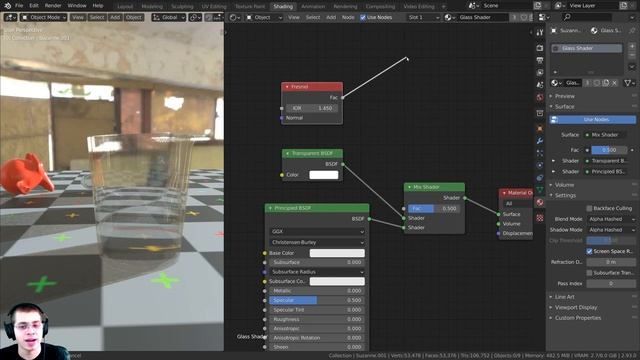Select Glass Shader material slot
Viewport: 640px width, 360px height.
[x=587, y=48]
